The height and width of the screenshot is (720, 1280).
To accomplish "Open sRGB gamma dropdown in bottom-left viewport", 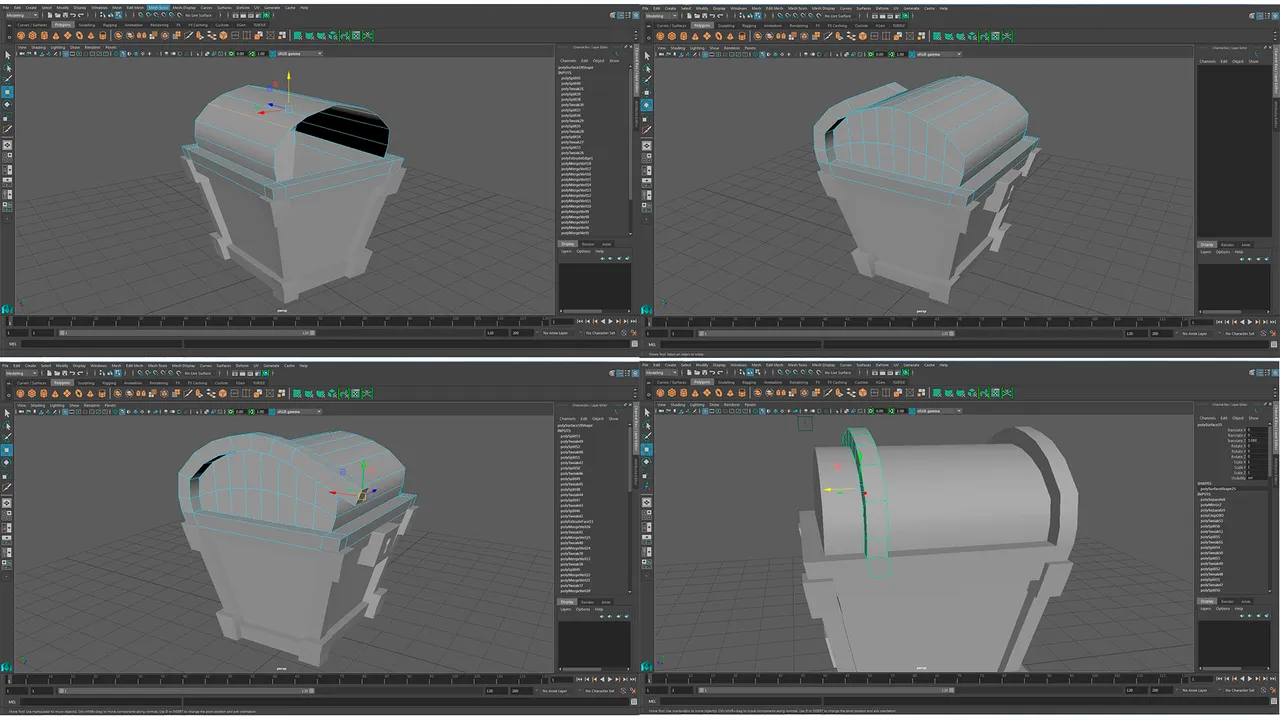I will (x=298, y=411).
